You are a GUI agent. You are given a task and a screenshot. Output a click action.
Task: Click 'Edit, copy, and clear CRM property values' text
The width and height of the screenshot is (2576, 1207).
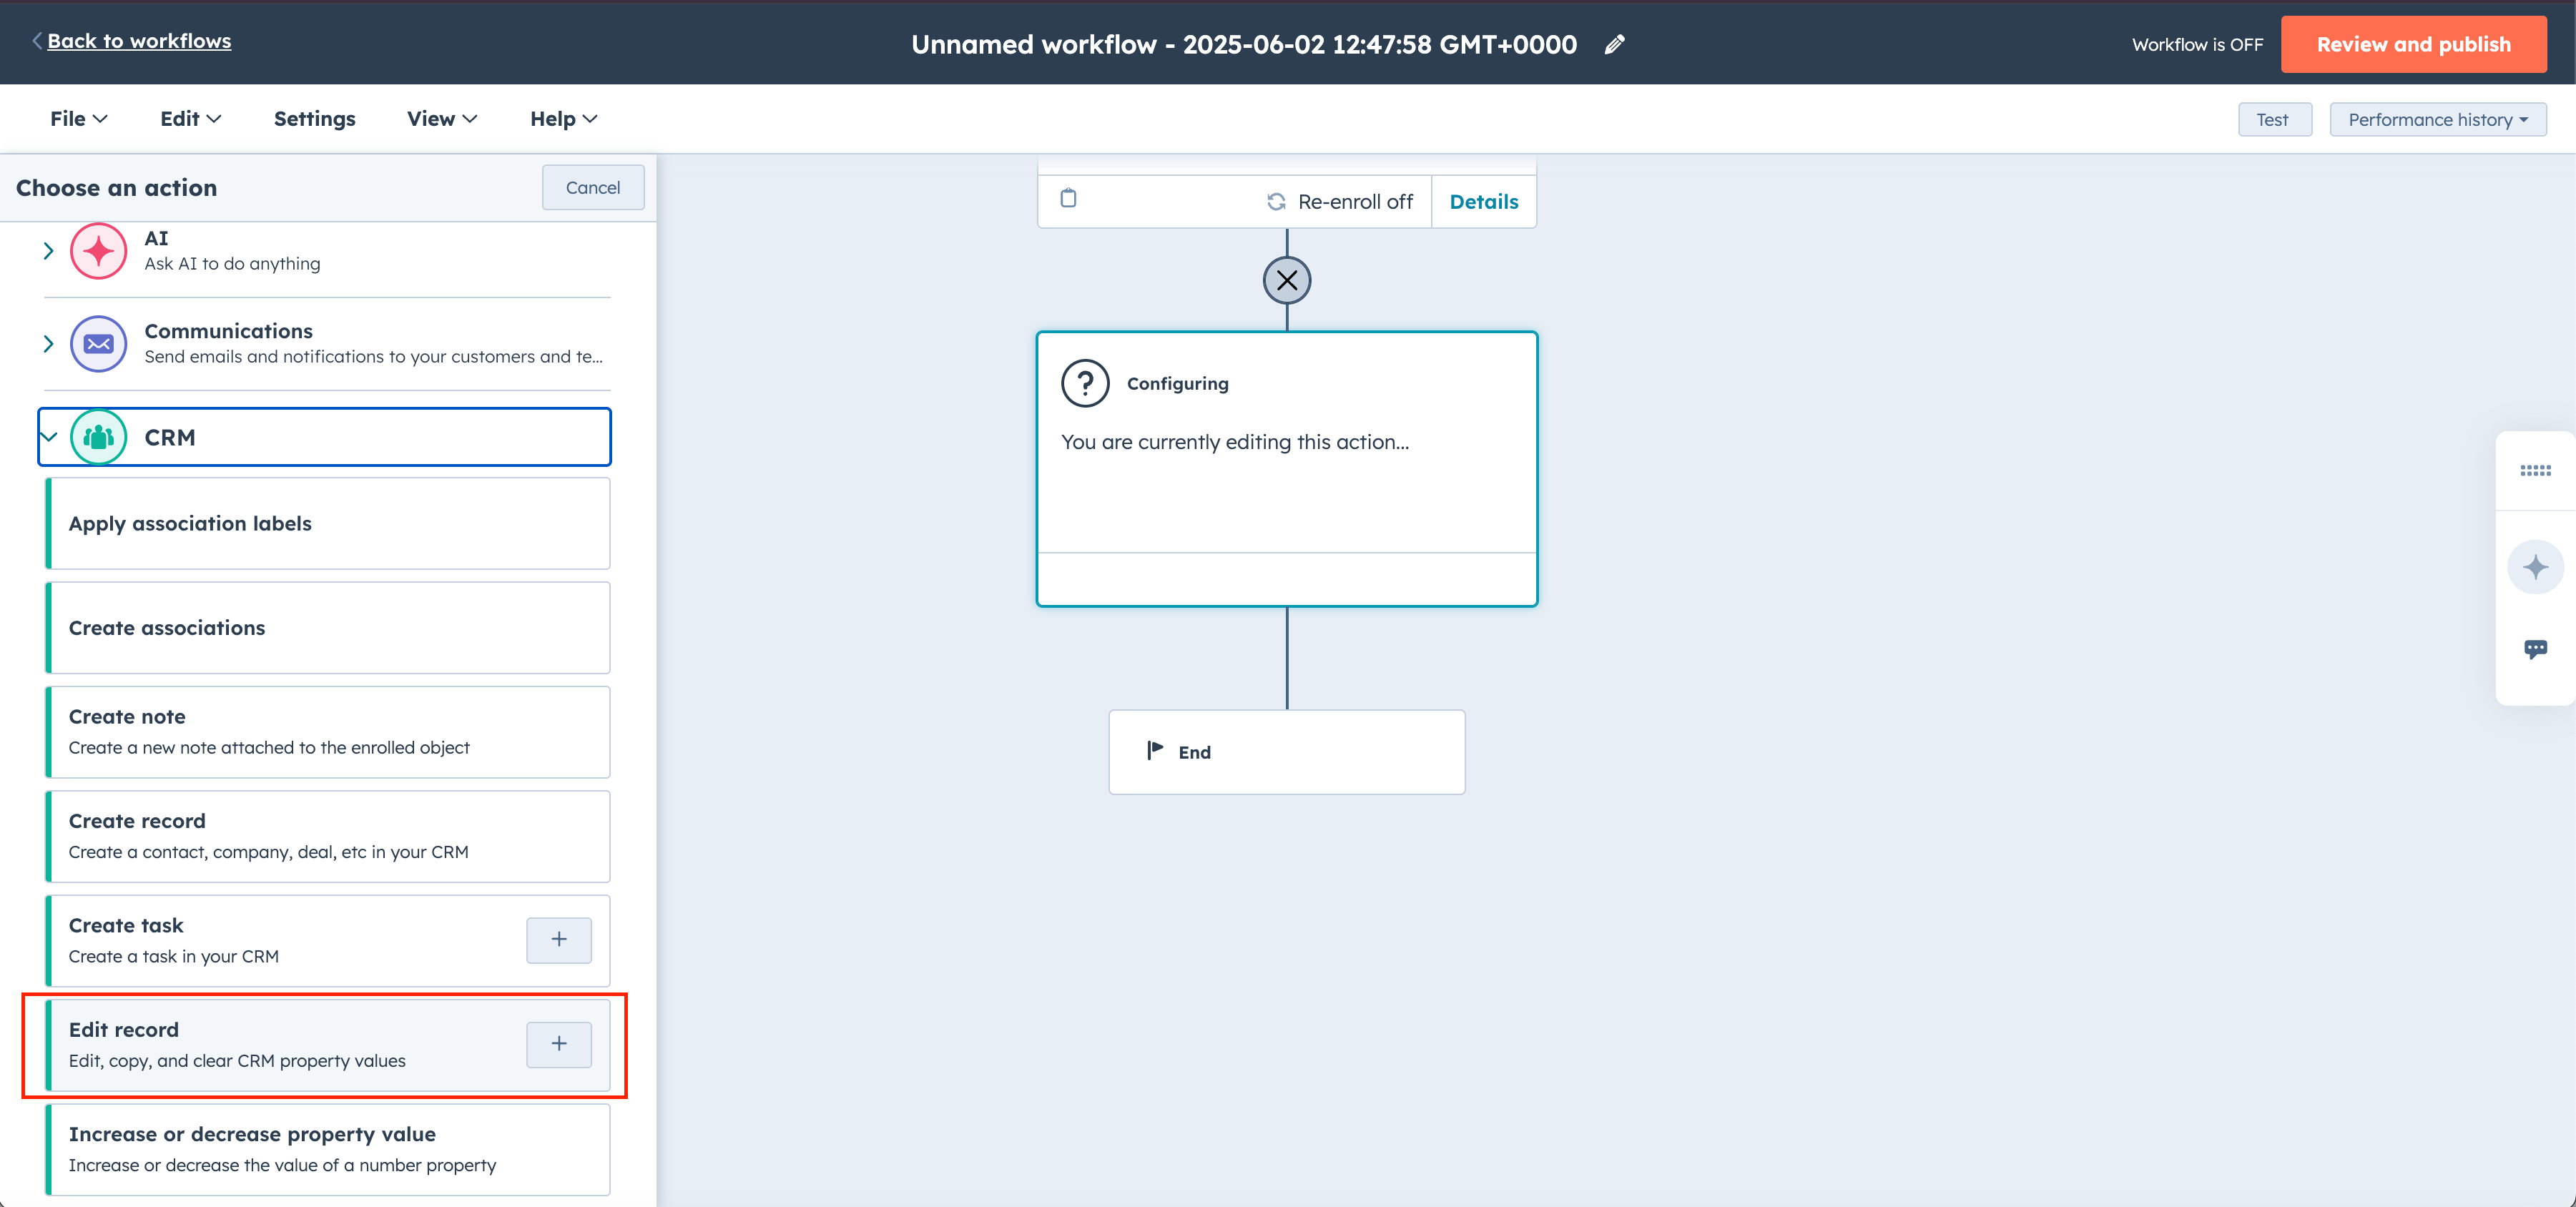click(x=237, y=1061)
